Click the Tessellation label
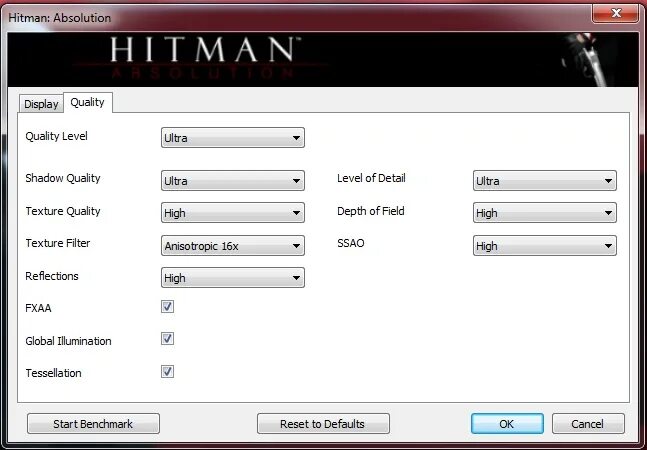The image size is (647, 450). point(53,373)
